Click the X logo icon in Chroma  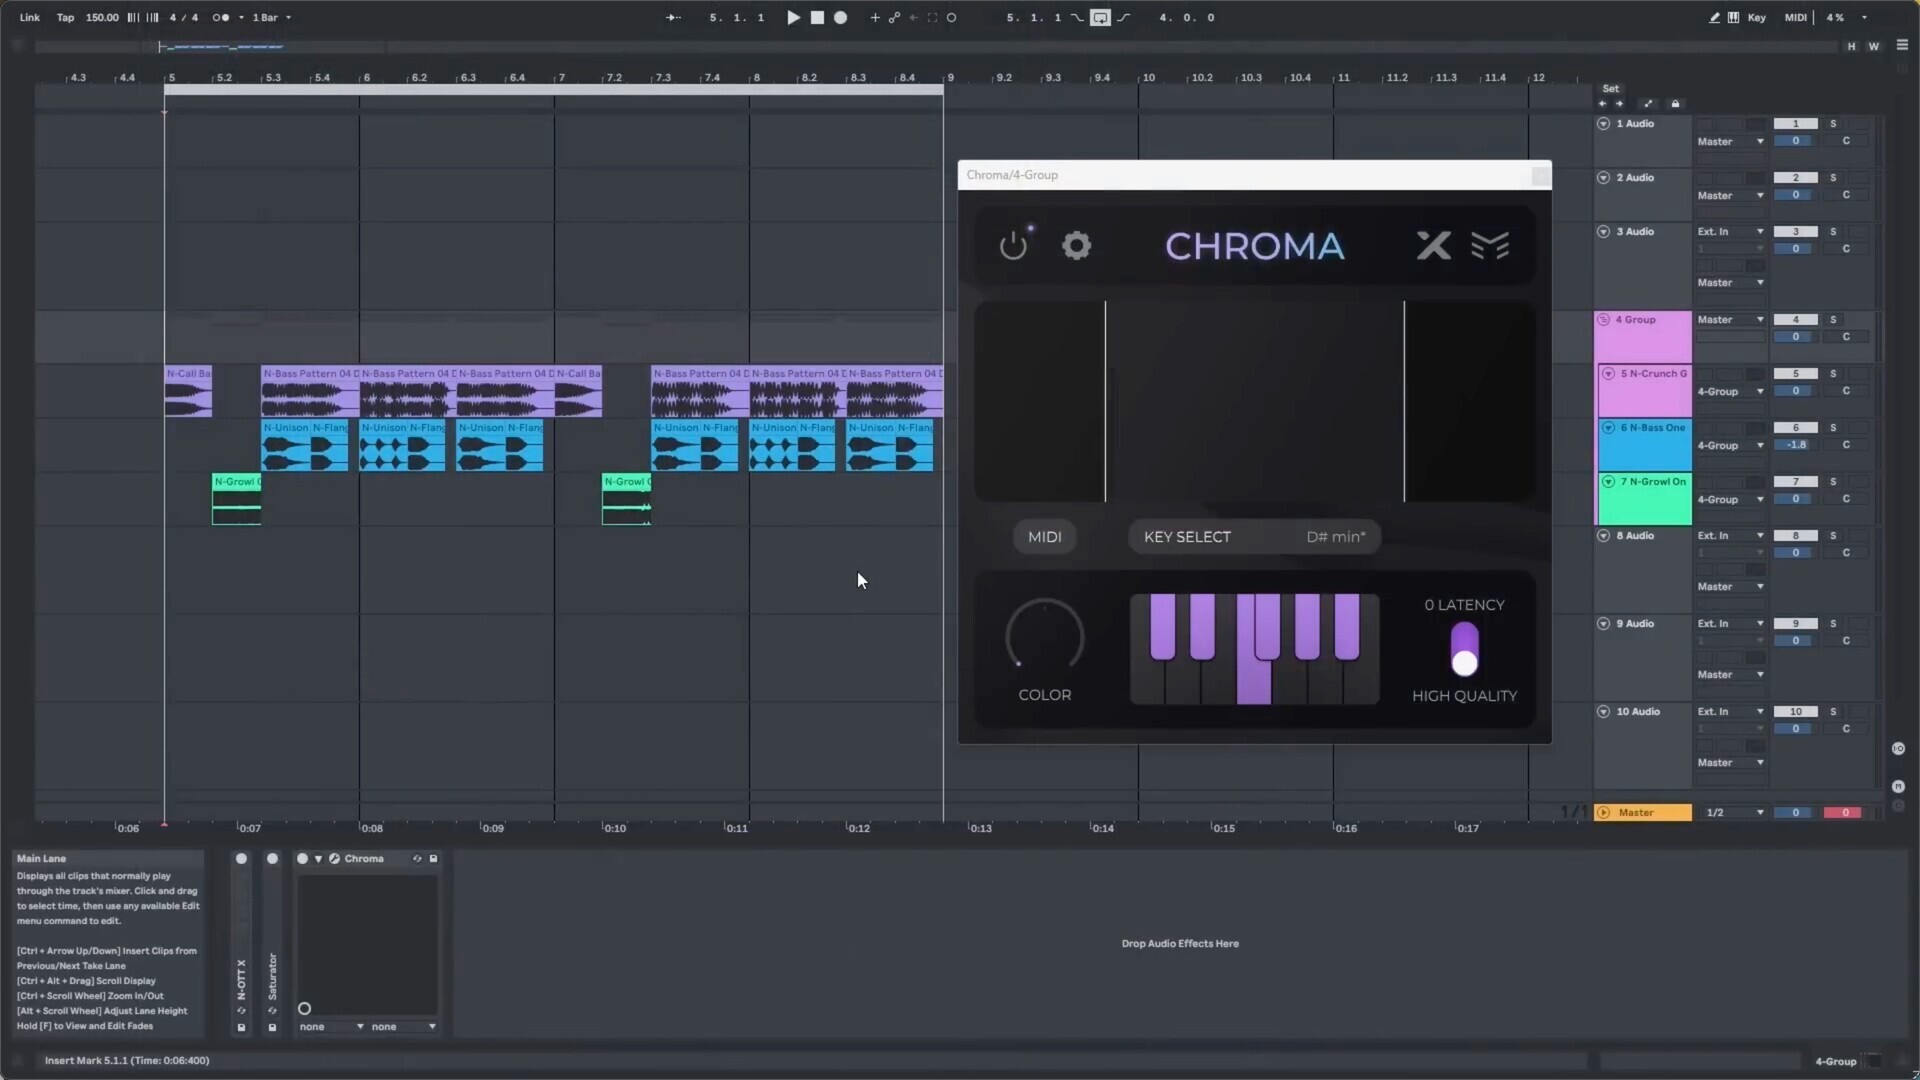pyautogui.click(x=1433, y=245)
